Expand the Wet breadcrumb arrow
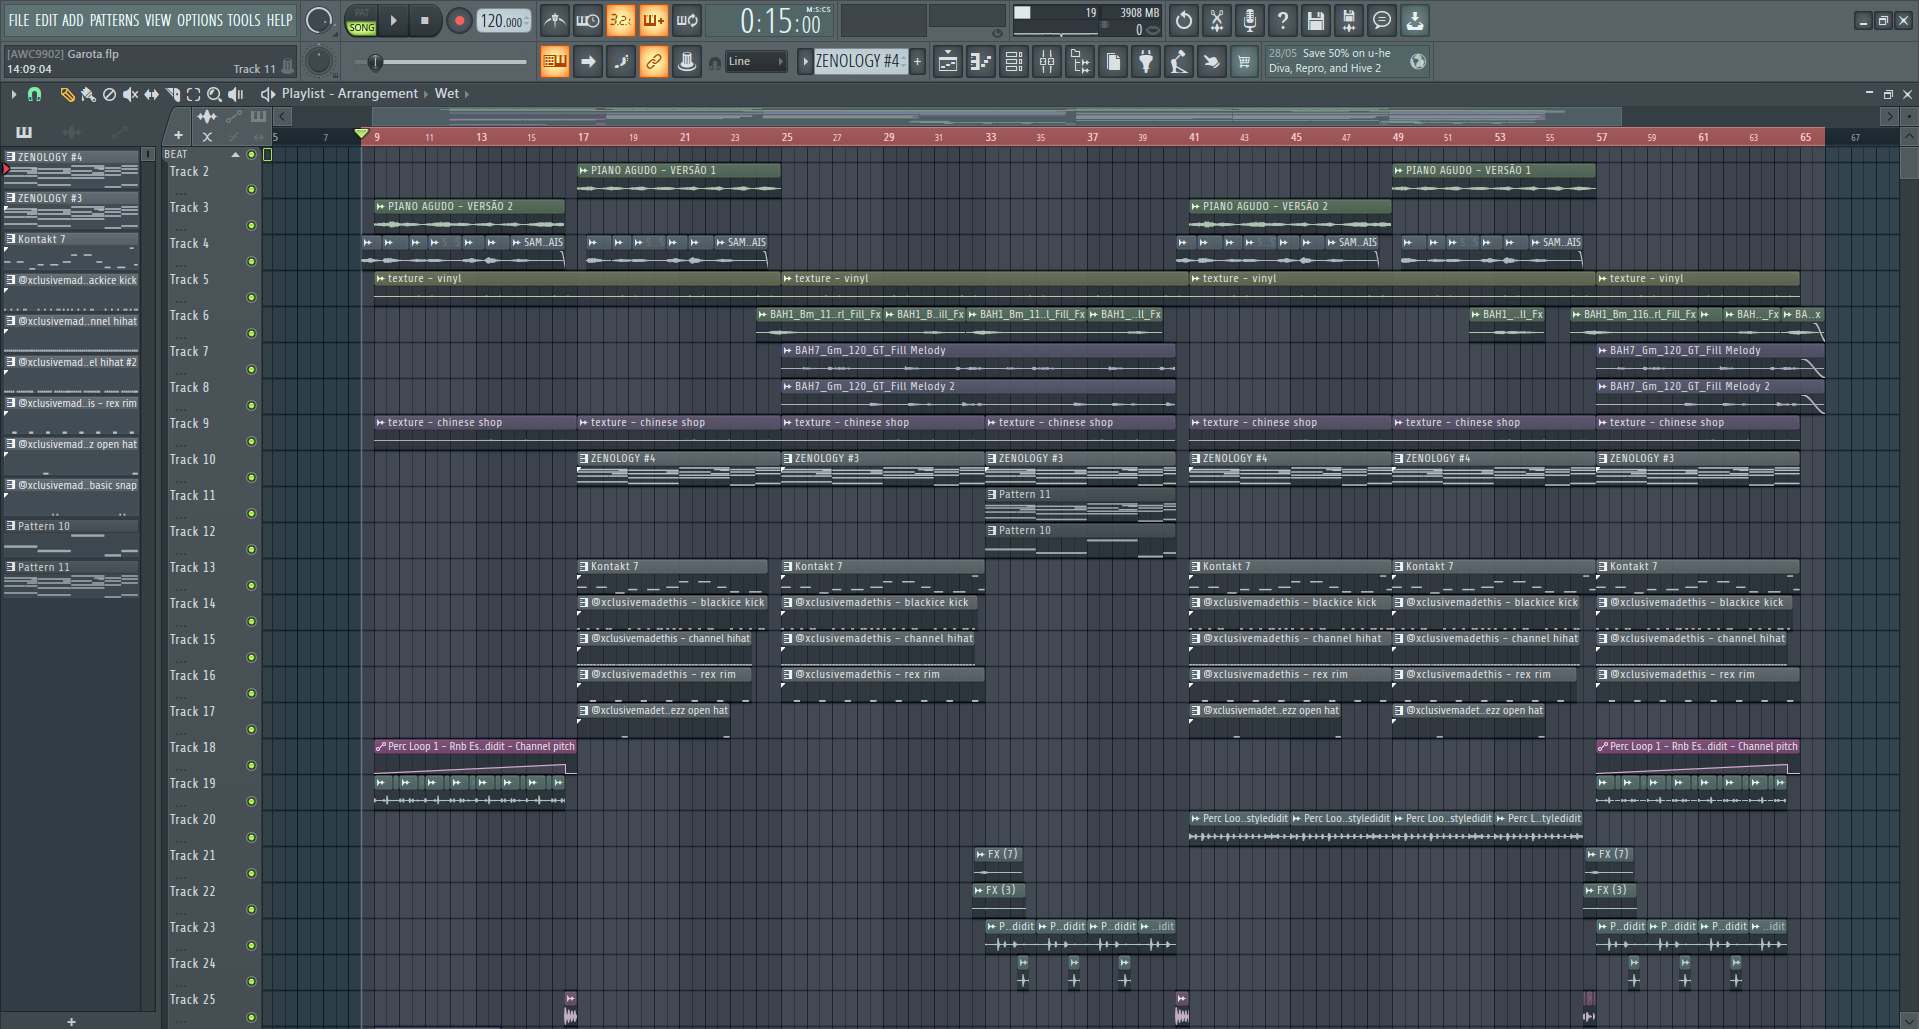 pyautogui.click(x=466, y=94)
